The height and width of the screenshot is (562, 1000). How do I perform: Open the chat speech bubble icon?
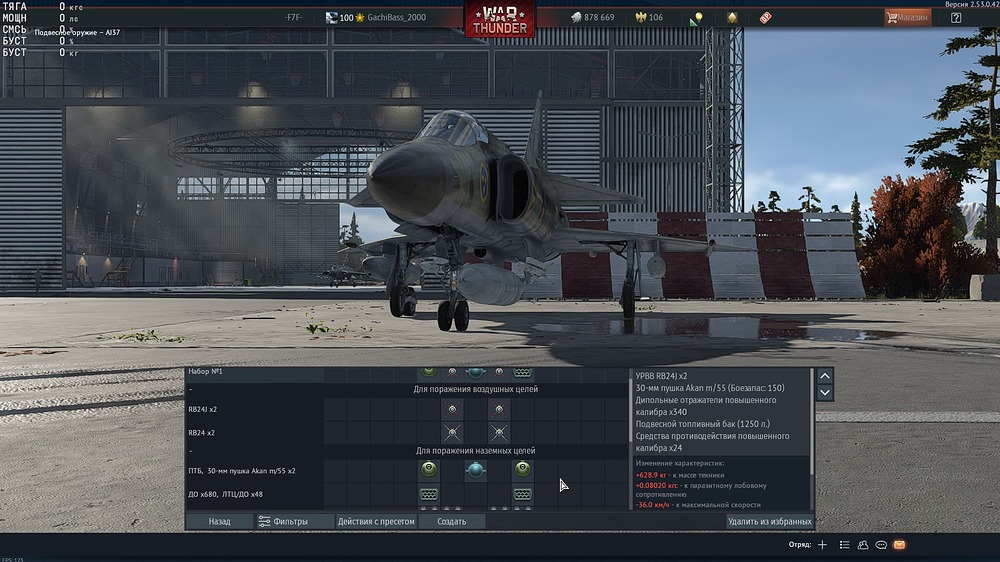click(881, 545)
